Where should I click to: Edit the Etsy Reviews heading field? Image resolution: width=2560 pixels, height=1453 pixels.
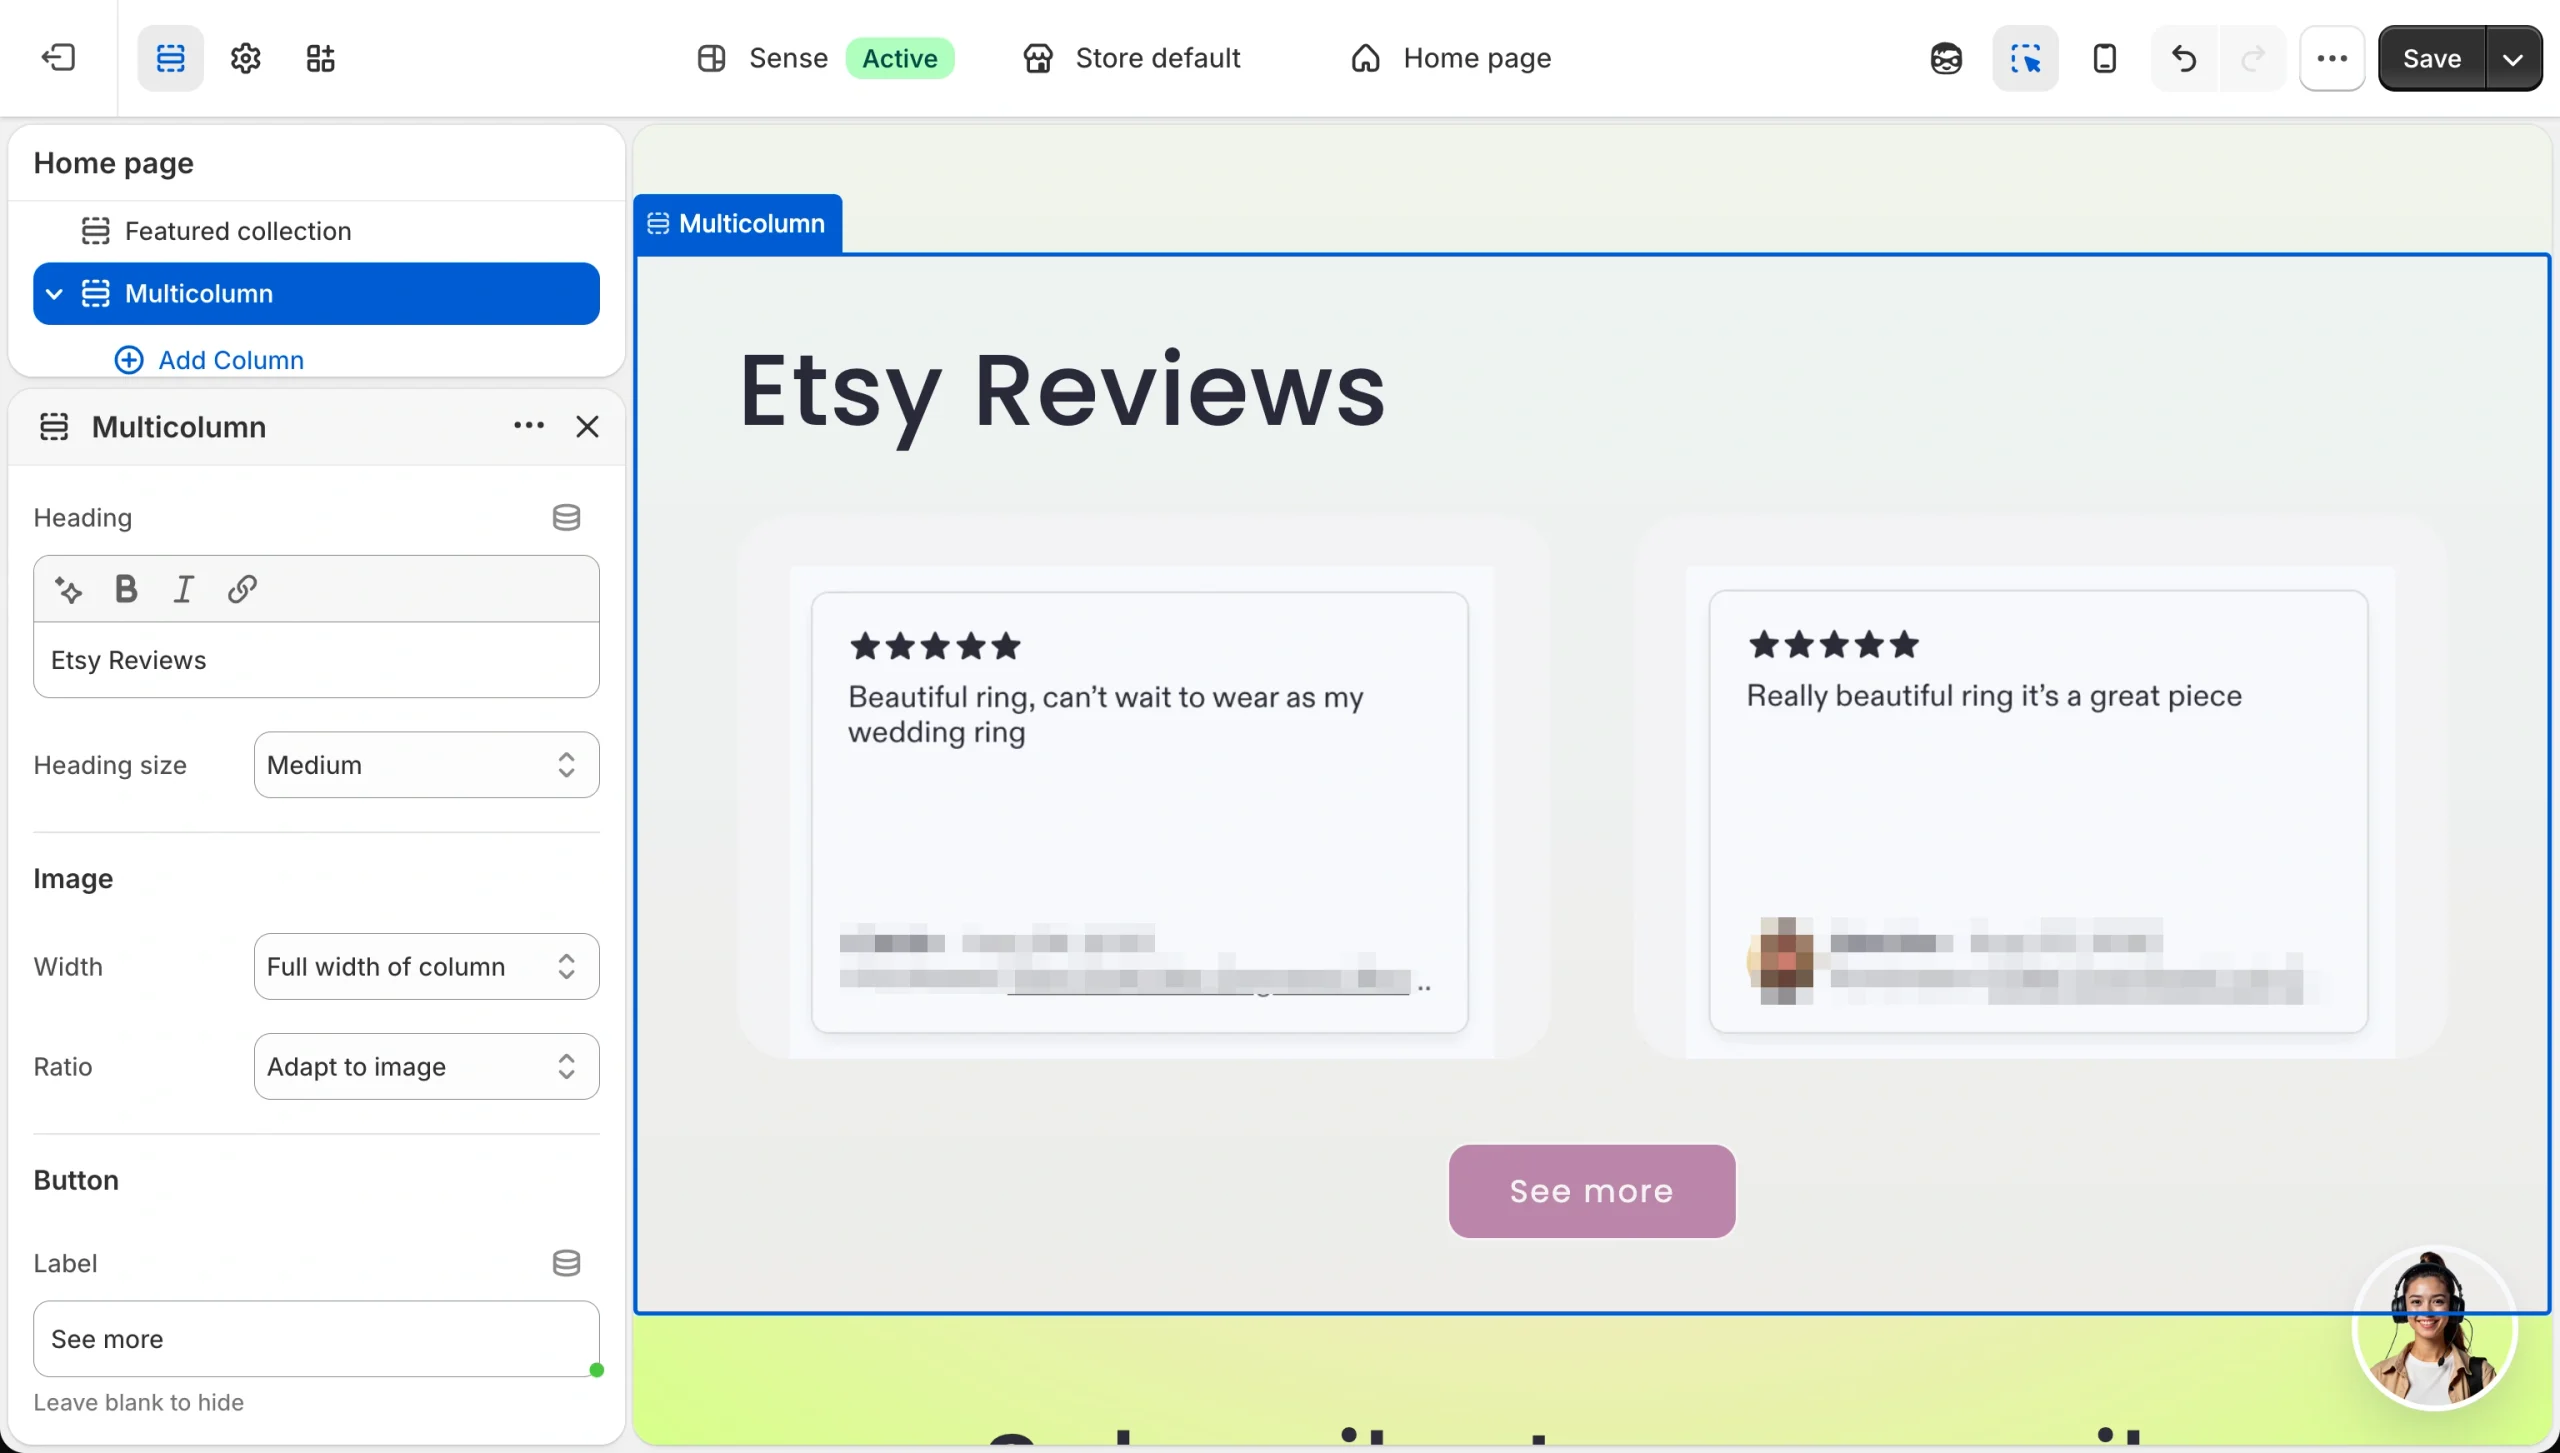click(316, 660)
